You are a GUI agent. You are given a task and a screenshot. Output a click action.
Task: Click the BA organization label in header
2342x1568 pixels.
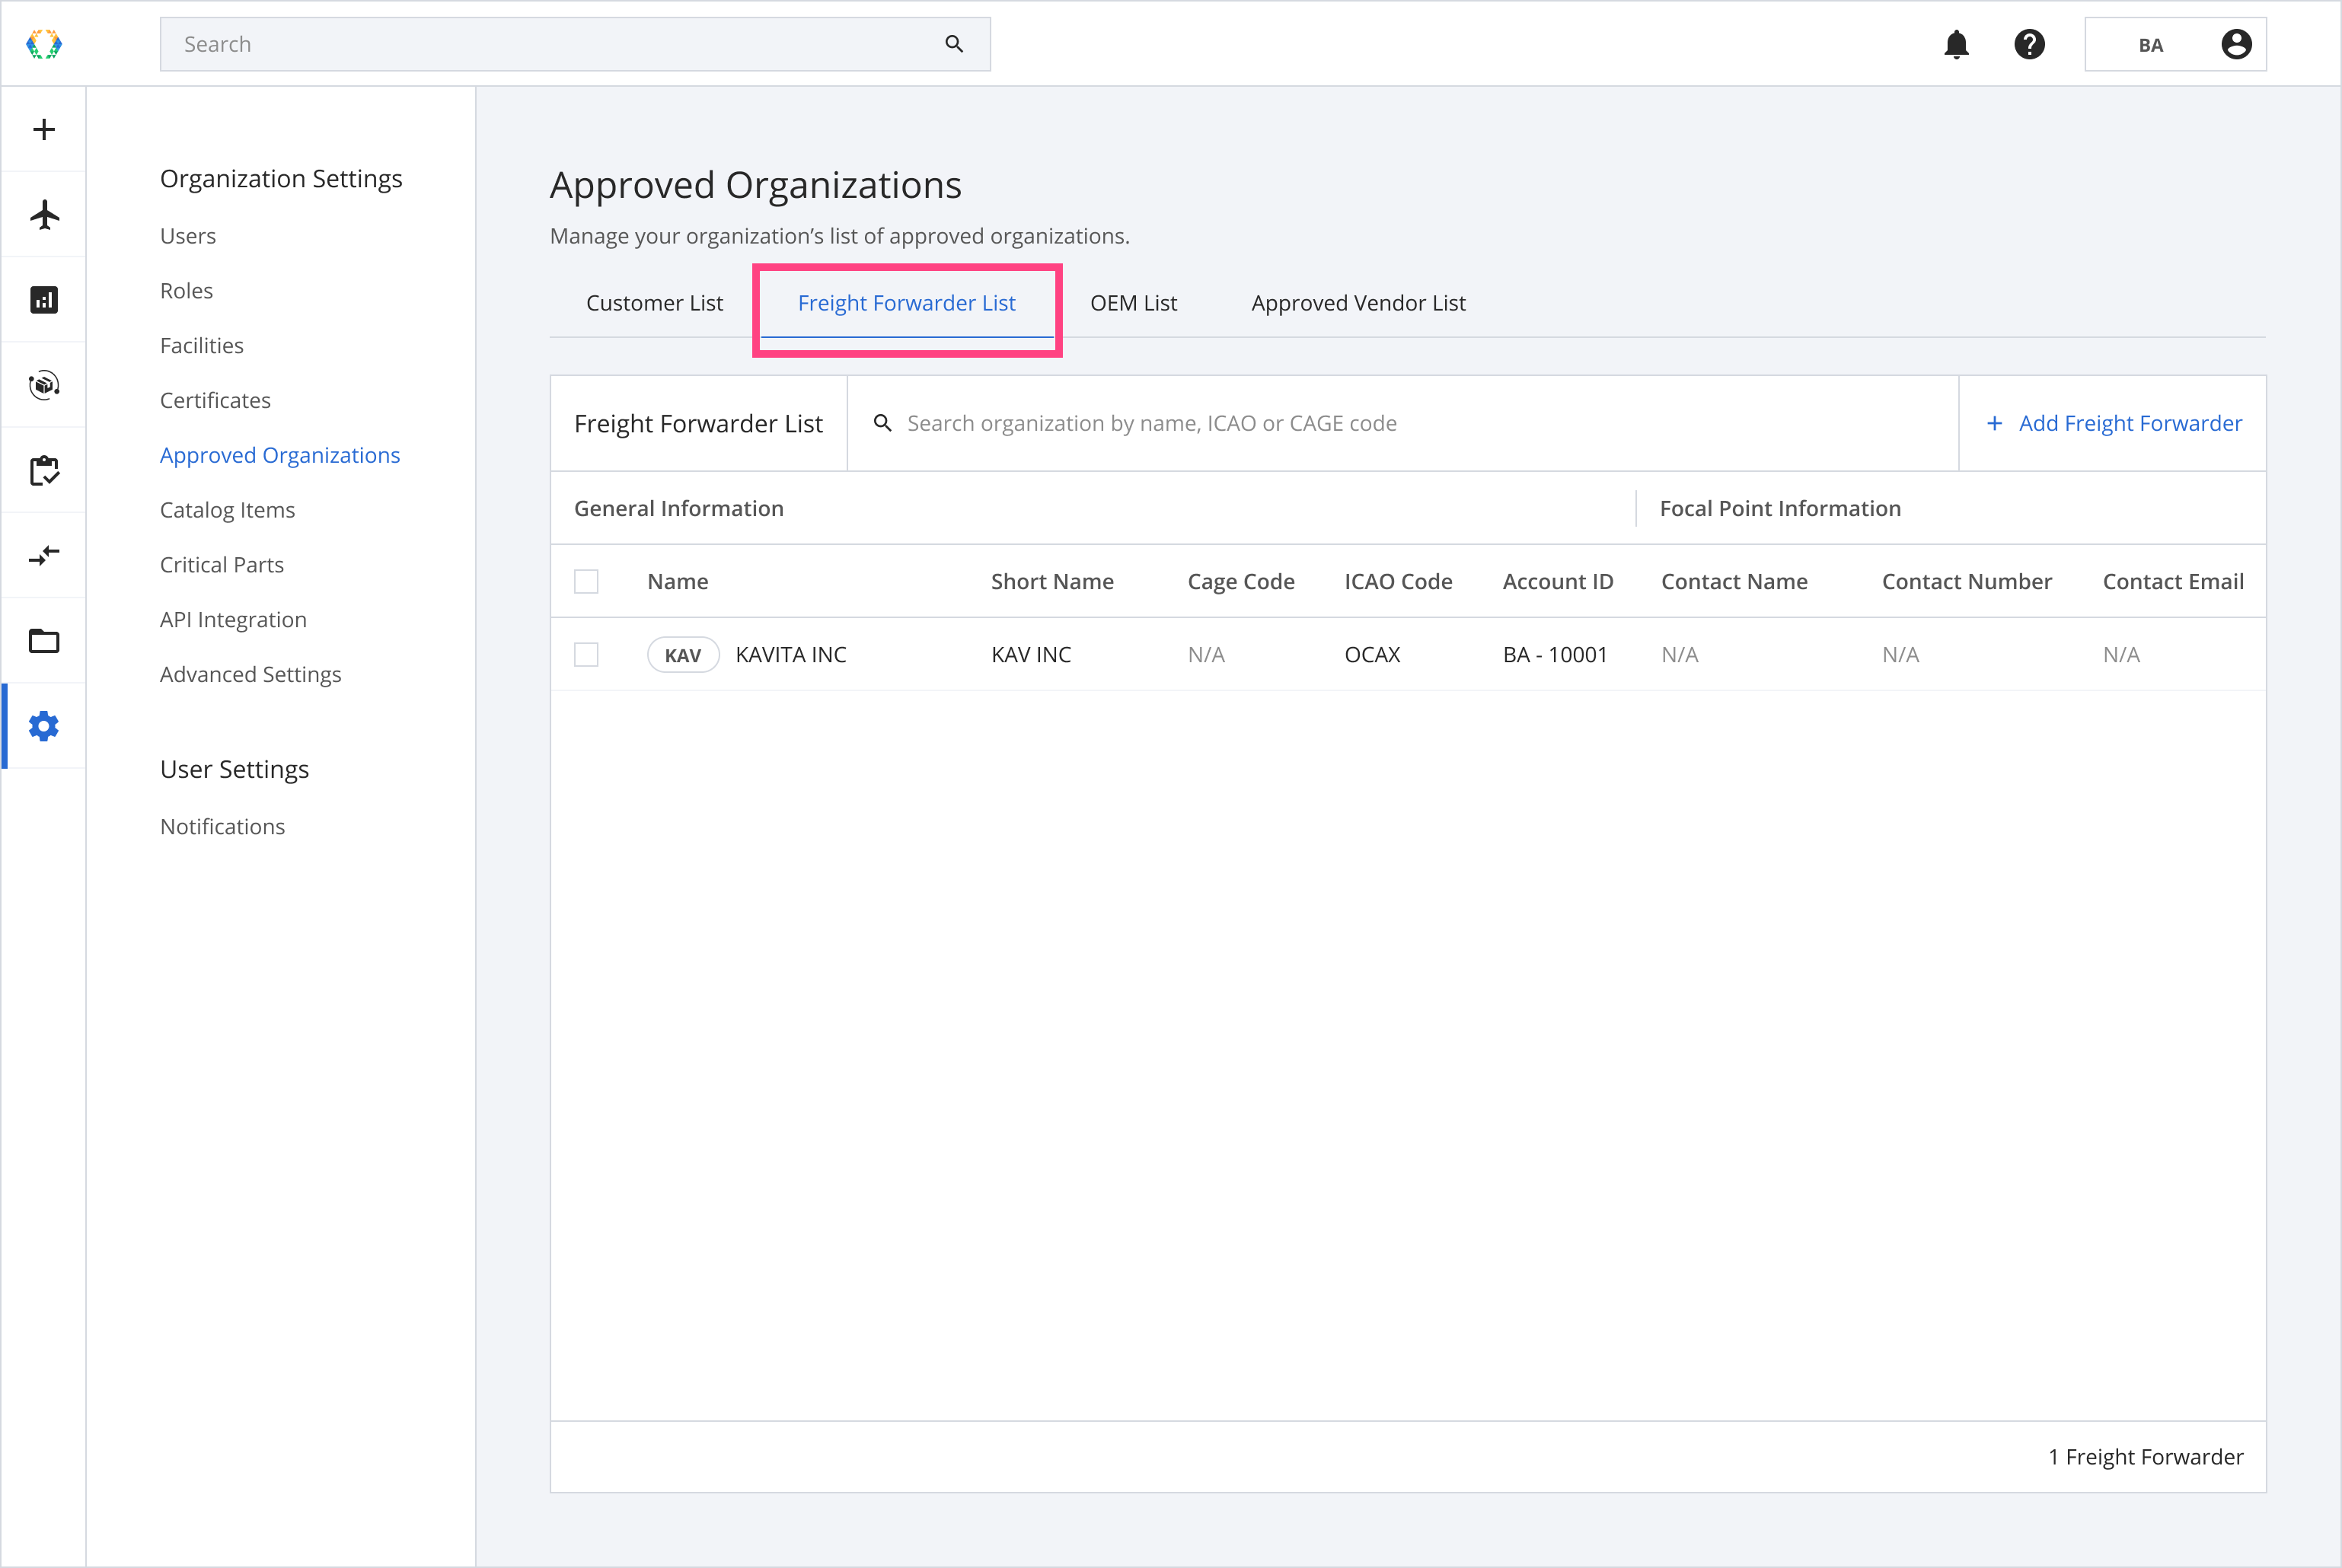tap(2150, 45)
